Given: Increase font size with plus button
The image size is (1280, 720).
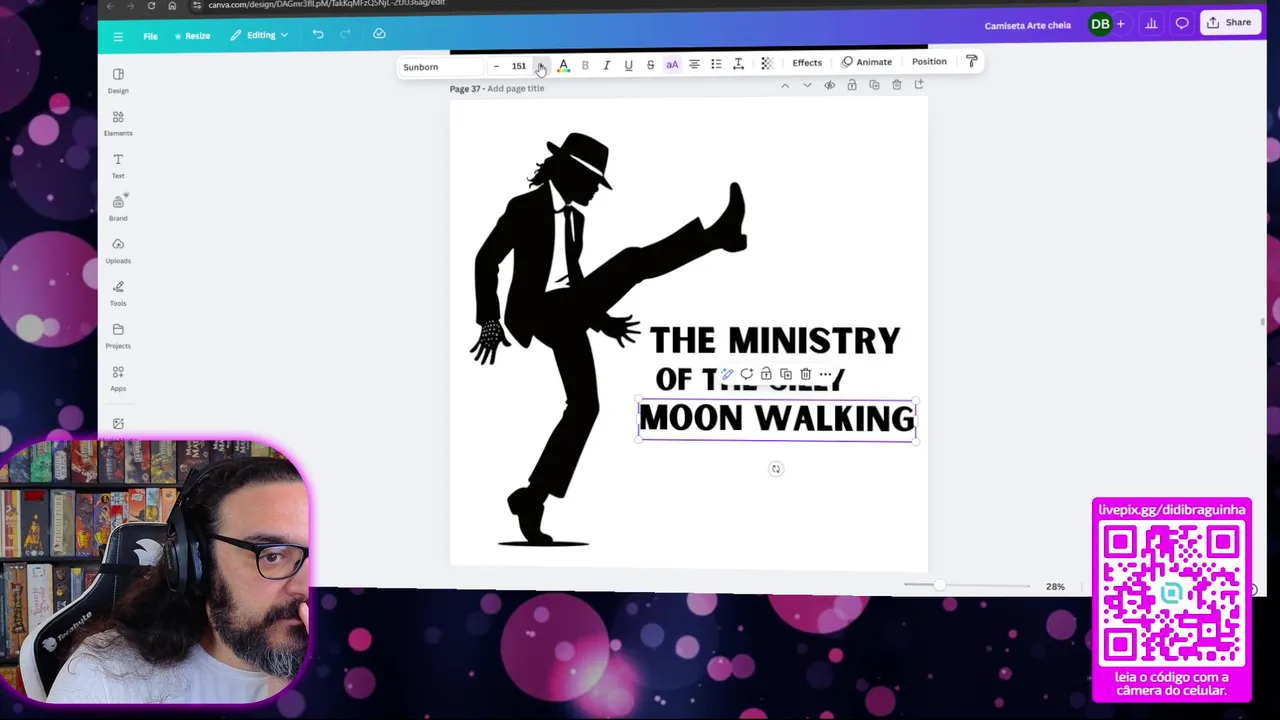Looking at the screenshot, I should [540, 66].
